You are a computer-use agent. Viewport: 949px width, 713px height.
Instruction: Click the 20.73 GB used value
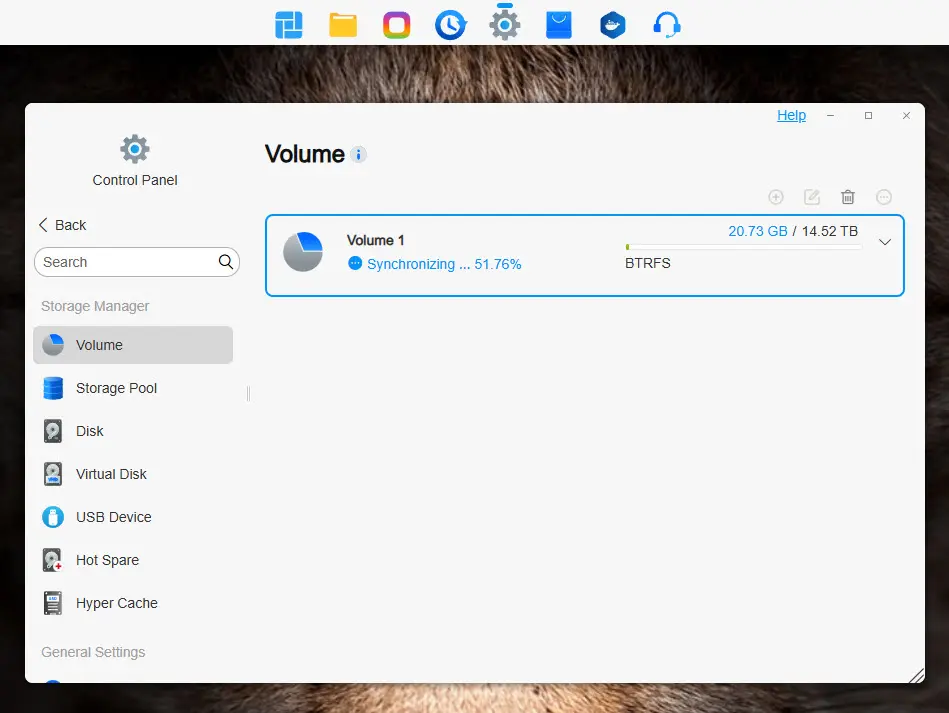click(x=758, y=231)
